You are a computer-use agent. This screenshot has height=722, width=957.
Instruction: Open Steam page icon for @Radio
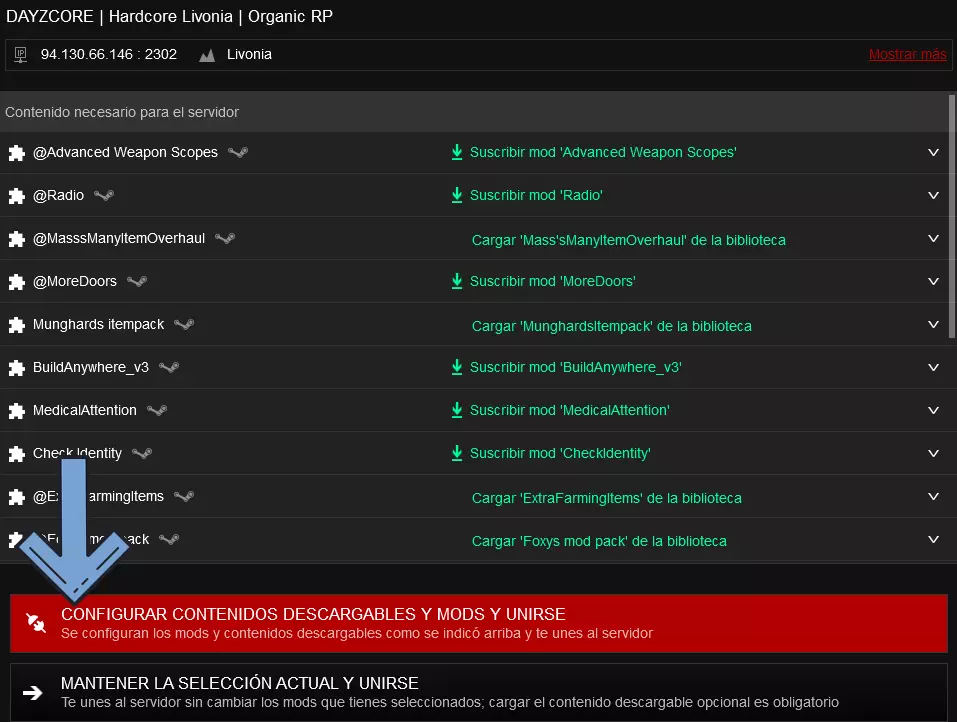pyautogui.click(x=104, y=195)
